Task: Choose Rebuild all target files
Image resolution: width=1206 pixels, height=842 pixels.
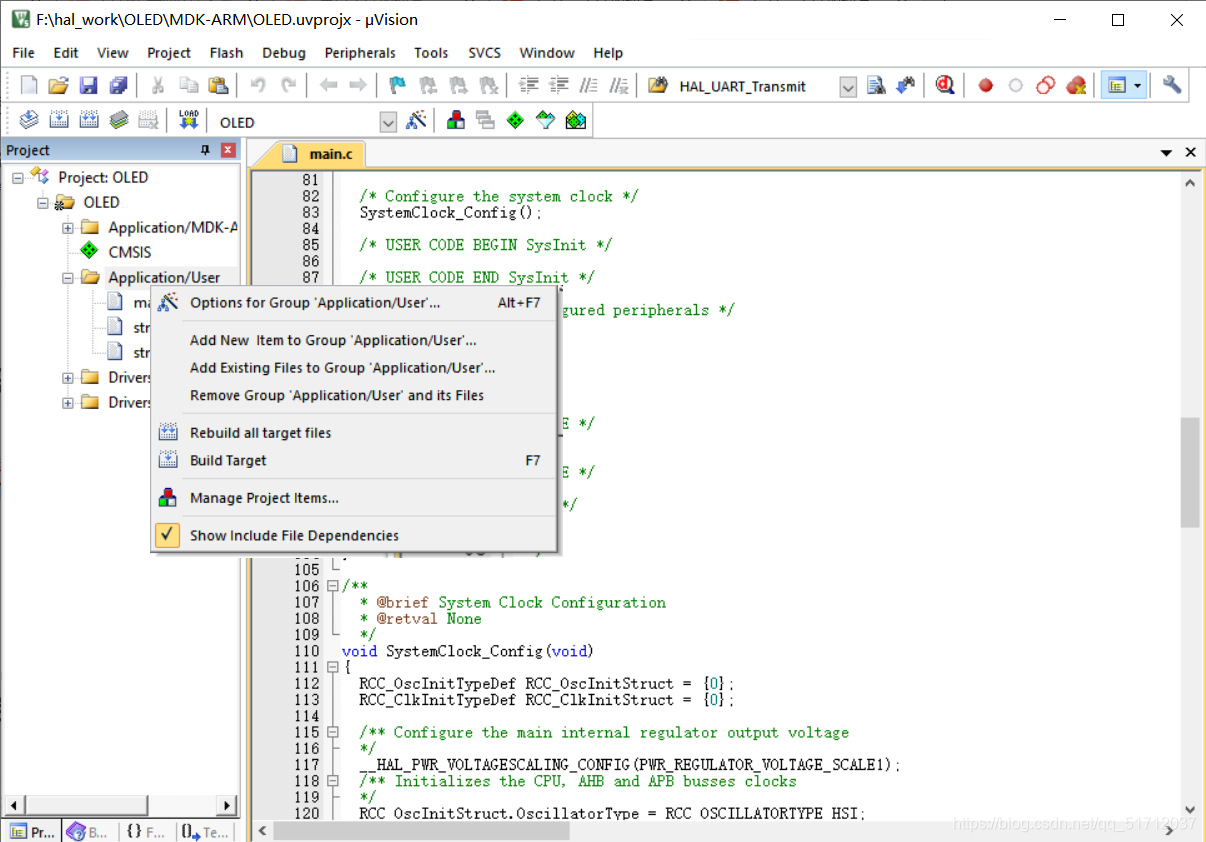Action: (354, 432)
